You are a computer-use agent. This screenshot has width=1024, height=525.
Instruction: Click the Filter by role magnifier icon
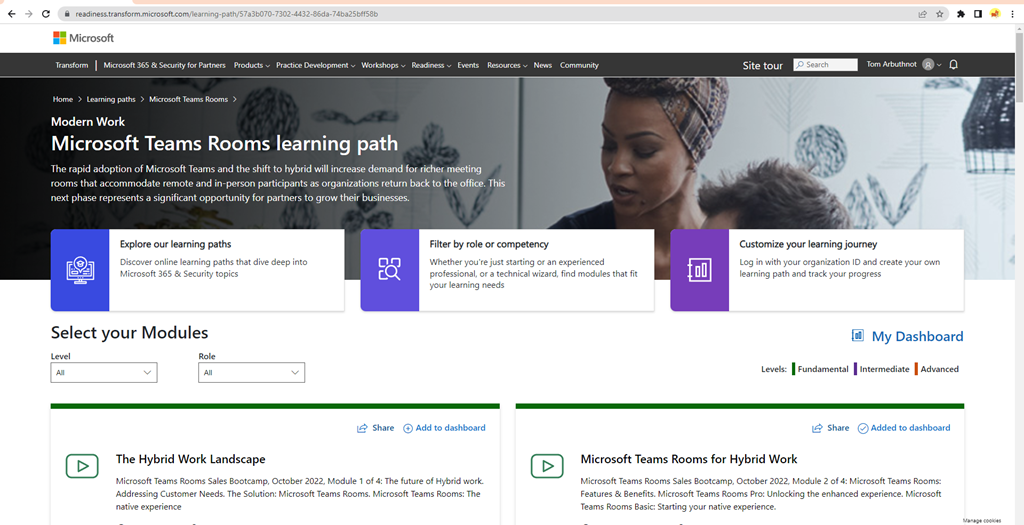[x=389, y=270]
